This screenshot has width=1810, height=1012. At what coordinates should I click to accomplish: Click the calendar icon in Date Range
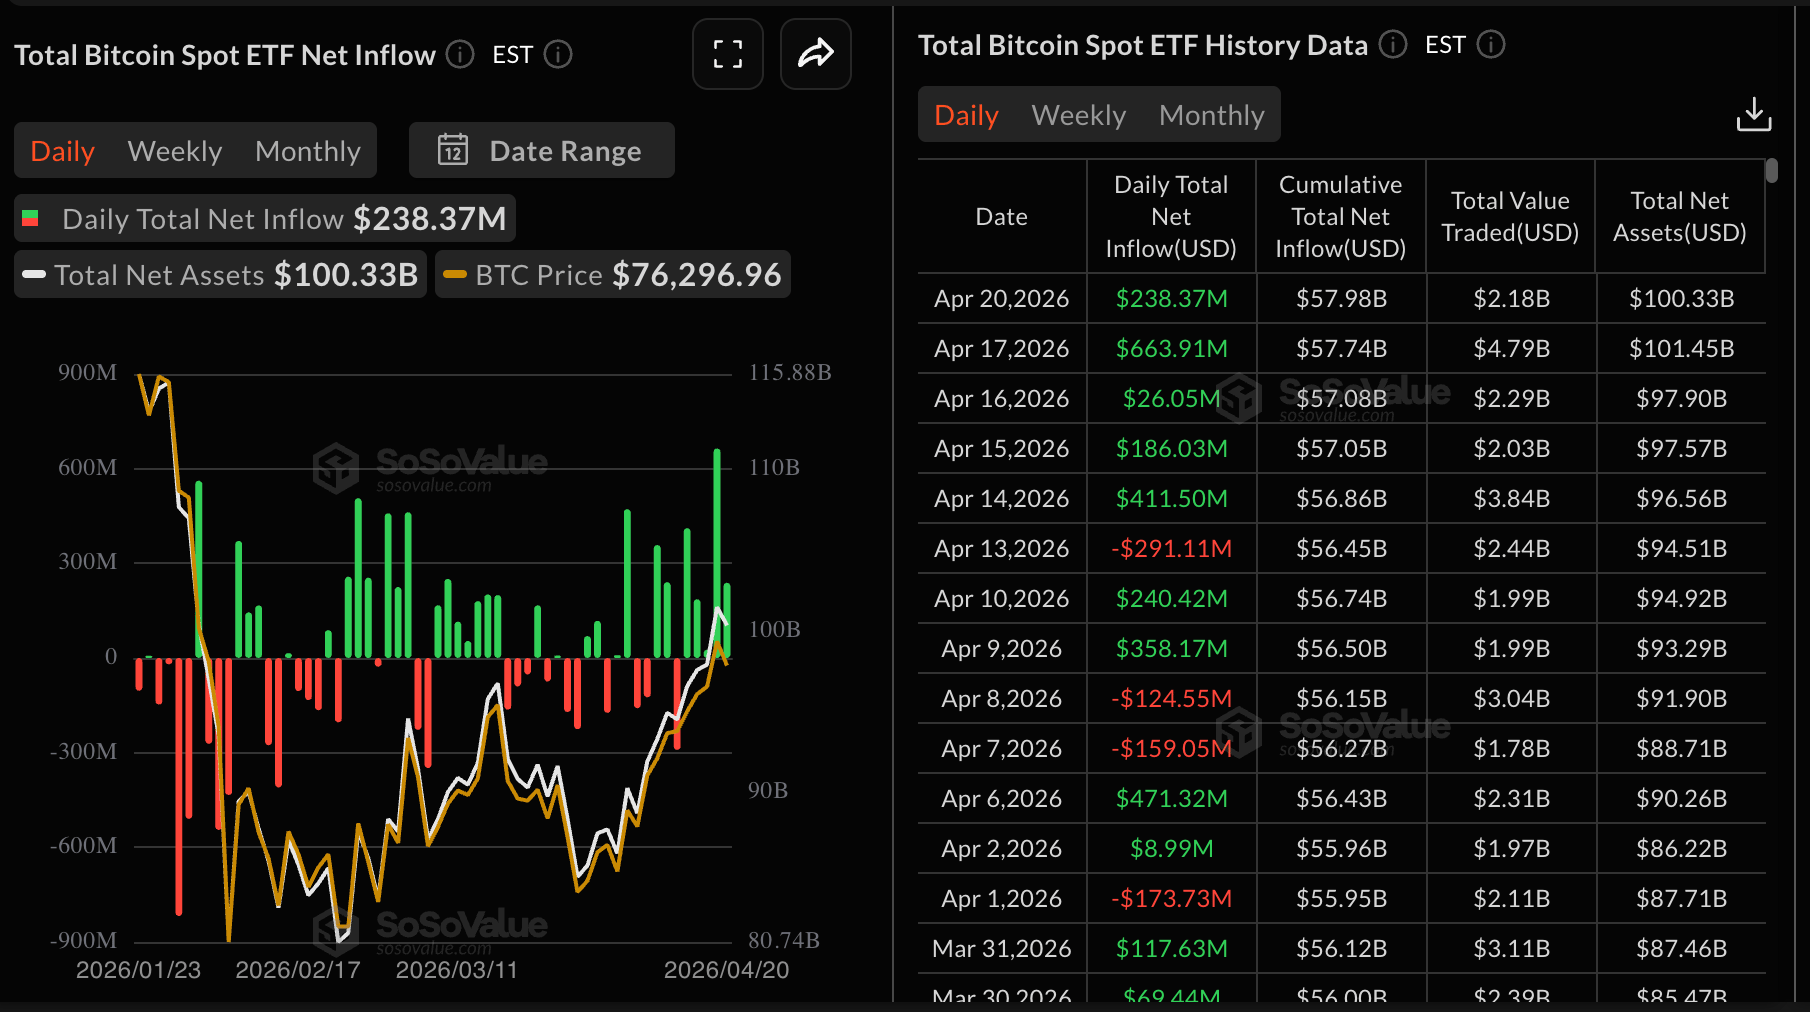[x=453, y=150]
